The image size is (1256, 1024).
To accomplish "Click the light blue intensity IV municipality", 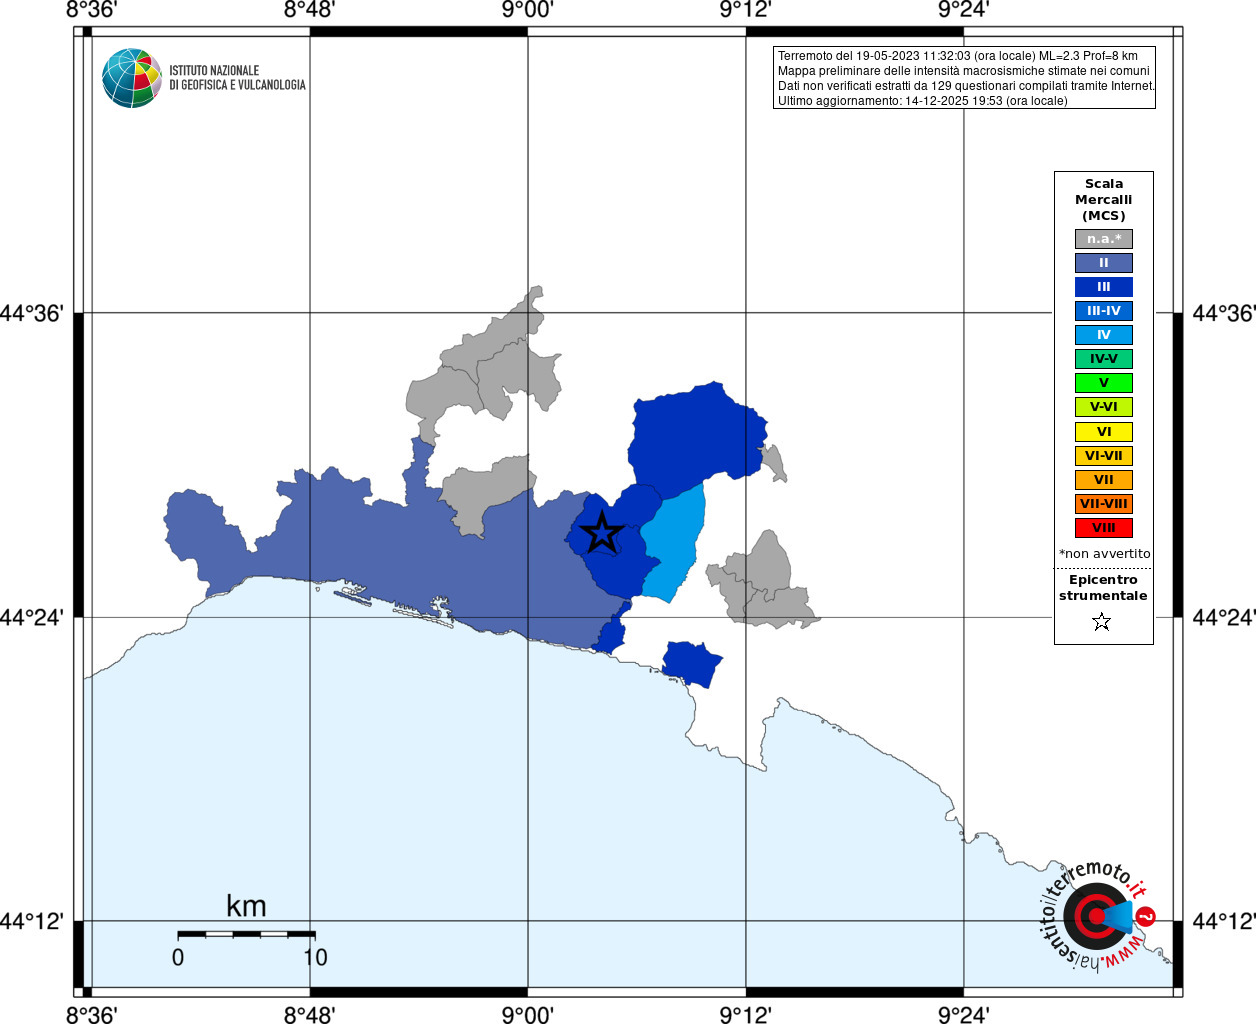I will tap(673, 545).
